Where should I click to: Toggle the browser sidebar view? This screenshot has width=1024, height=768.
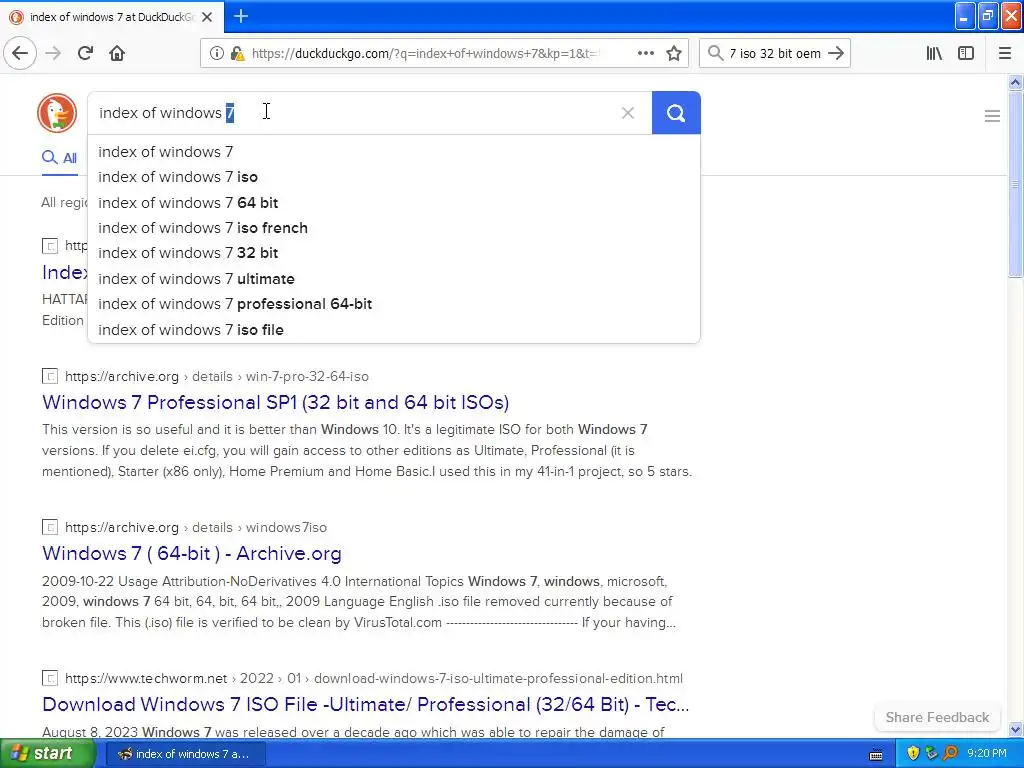click(966, 54)
